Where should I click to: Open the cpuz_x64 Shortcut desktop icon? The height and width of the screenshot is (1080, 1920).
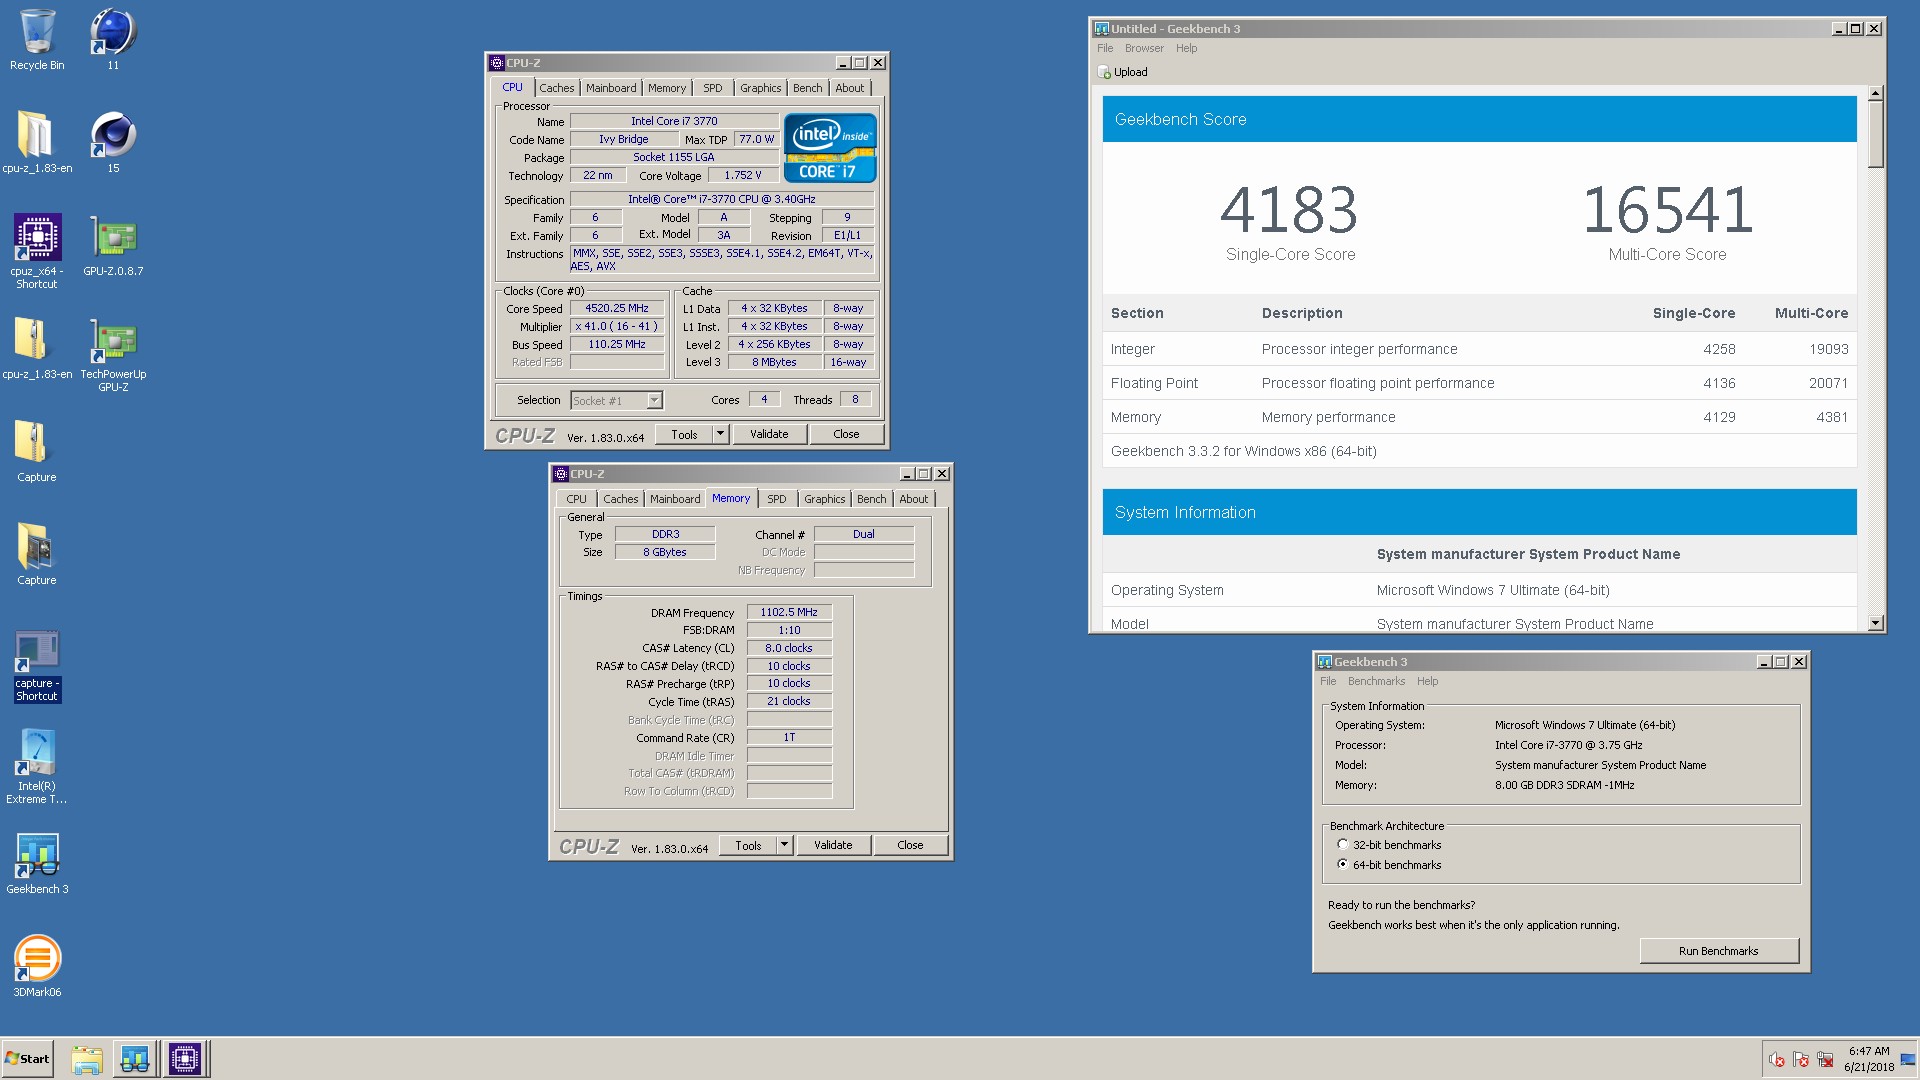pos(37,251)
